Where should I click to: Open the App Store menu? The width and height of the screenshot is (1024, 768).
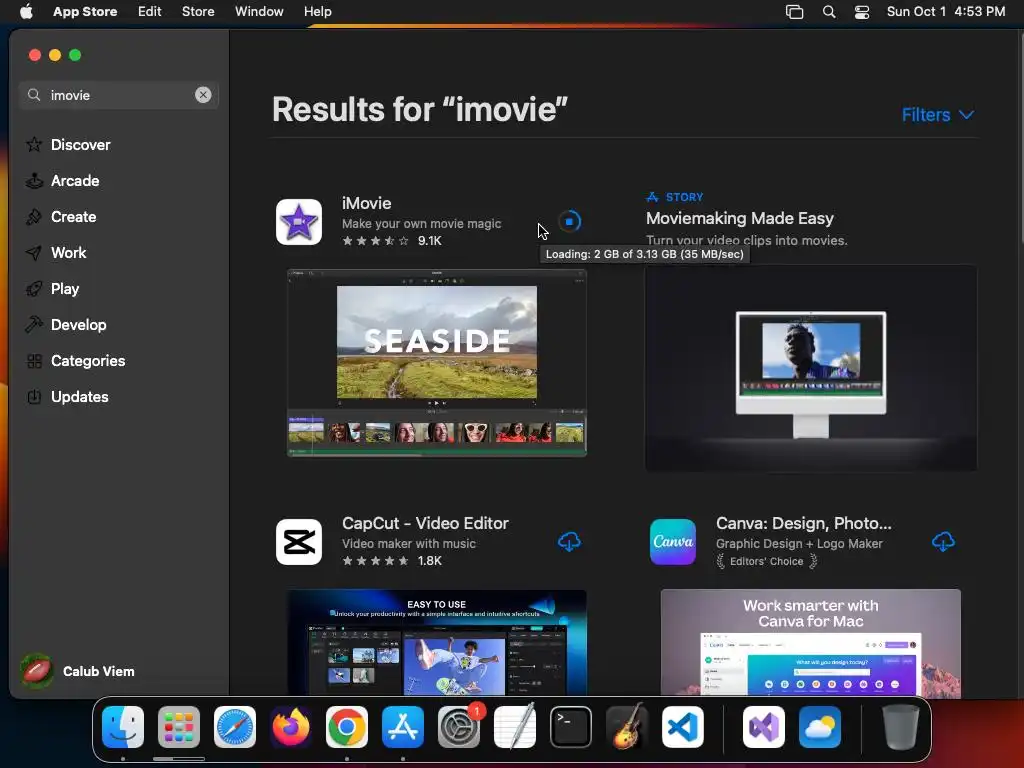85,11
